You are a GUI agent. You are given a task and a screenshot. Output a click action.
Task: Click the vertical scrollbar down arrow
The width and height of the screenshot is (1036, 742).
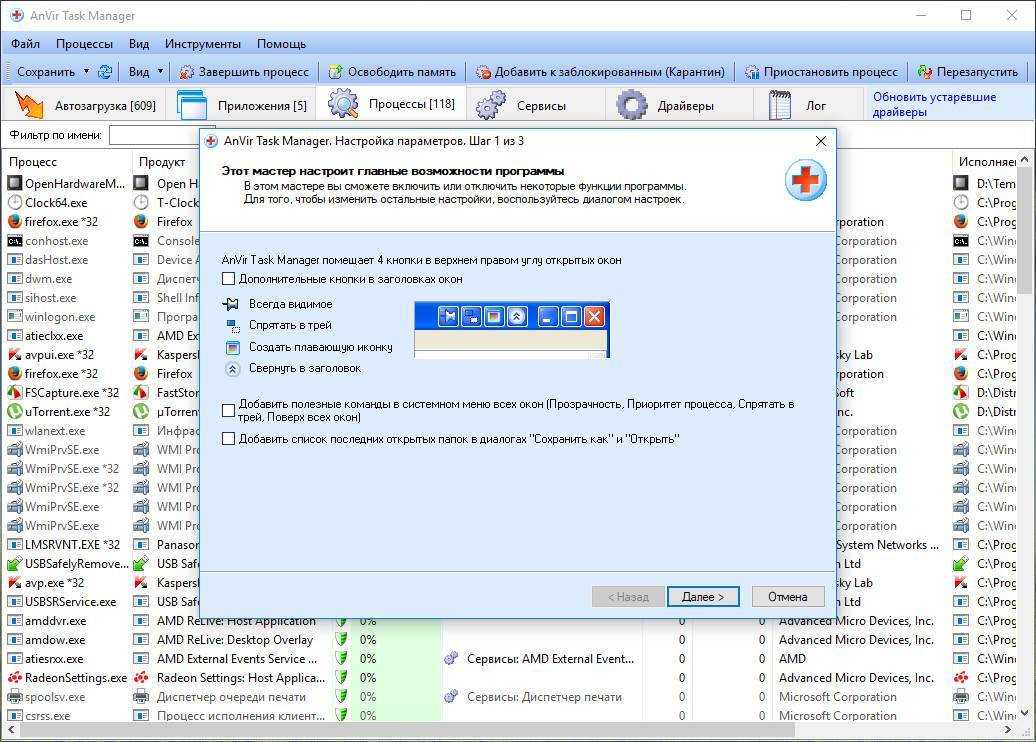1025,713
